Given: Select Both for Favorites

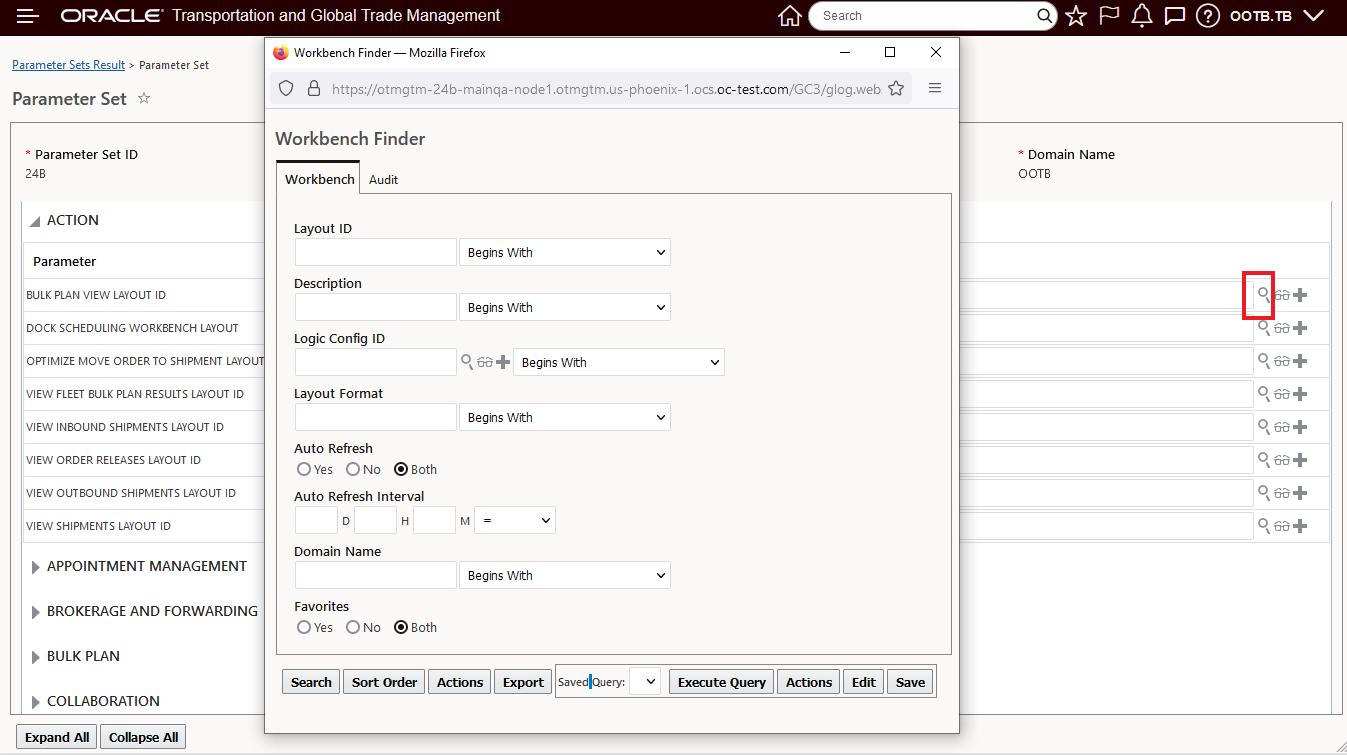Looking at the screenshot, I should pyautogui.click(x=401, y=627).
